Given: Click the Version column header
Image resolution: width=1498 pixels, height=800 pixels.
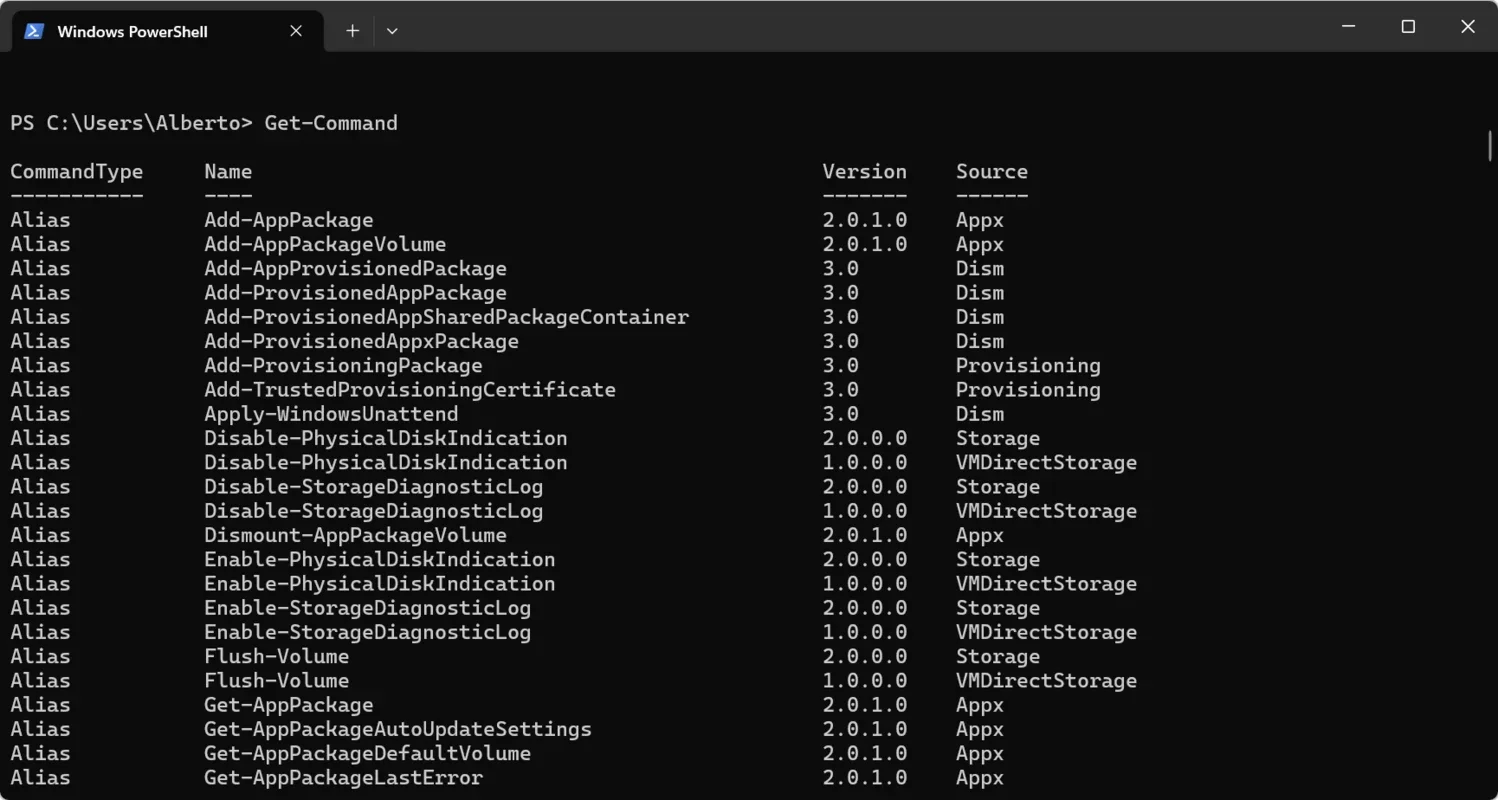Looking at the screenshot, I should coord(865,171).
